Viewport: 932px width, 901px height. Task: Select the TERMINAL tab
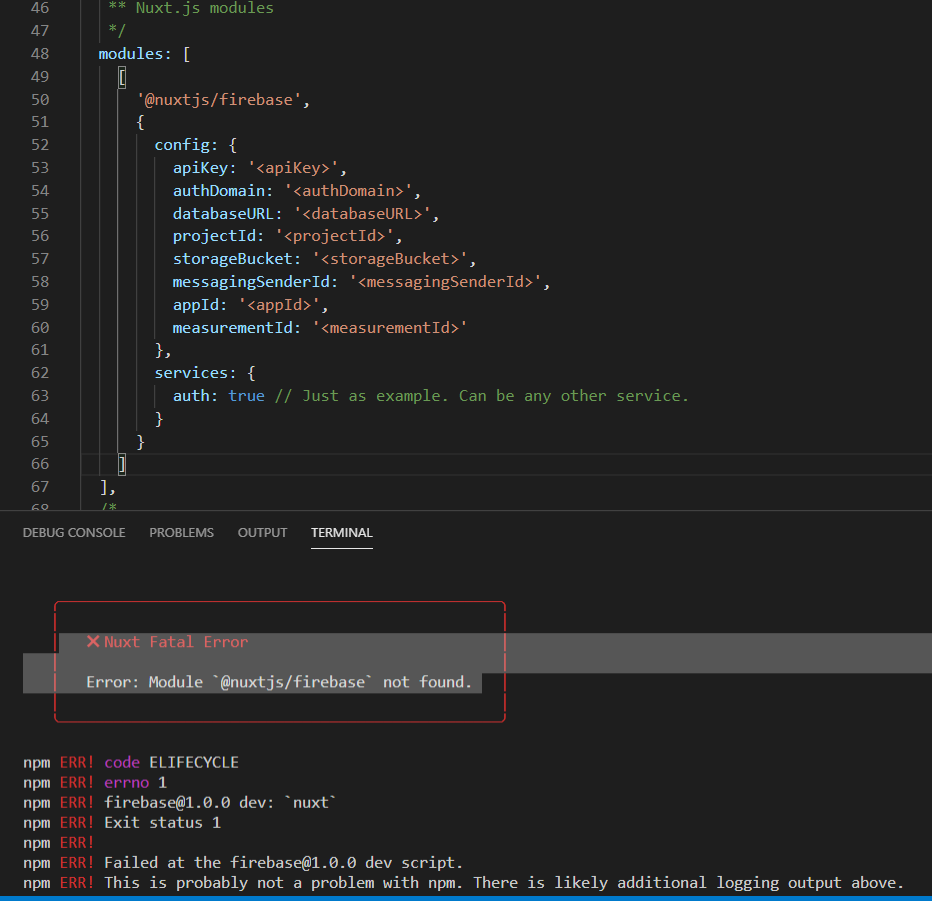(x=342, y=533)
